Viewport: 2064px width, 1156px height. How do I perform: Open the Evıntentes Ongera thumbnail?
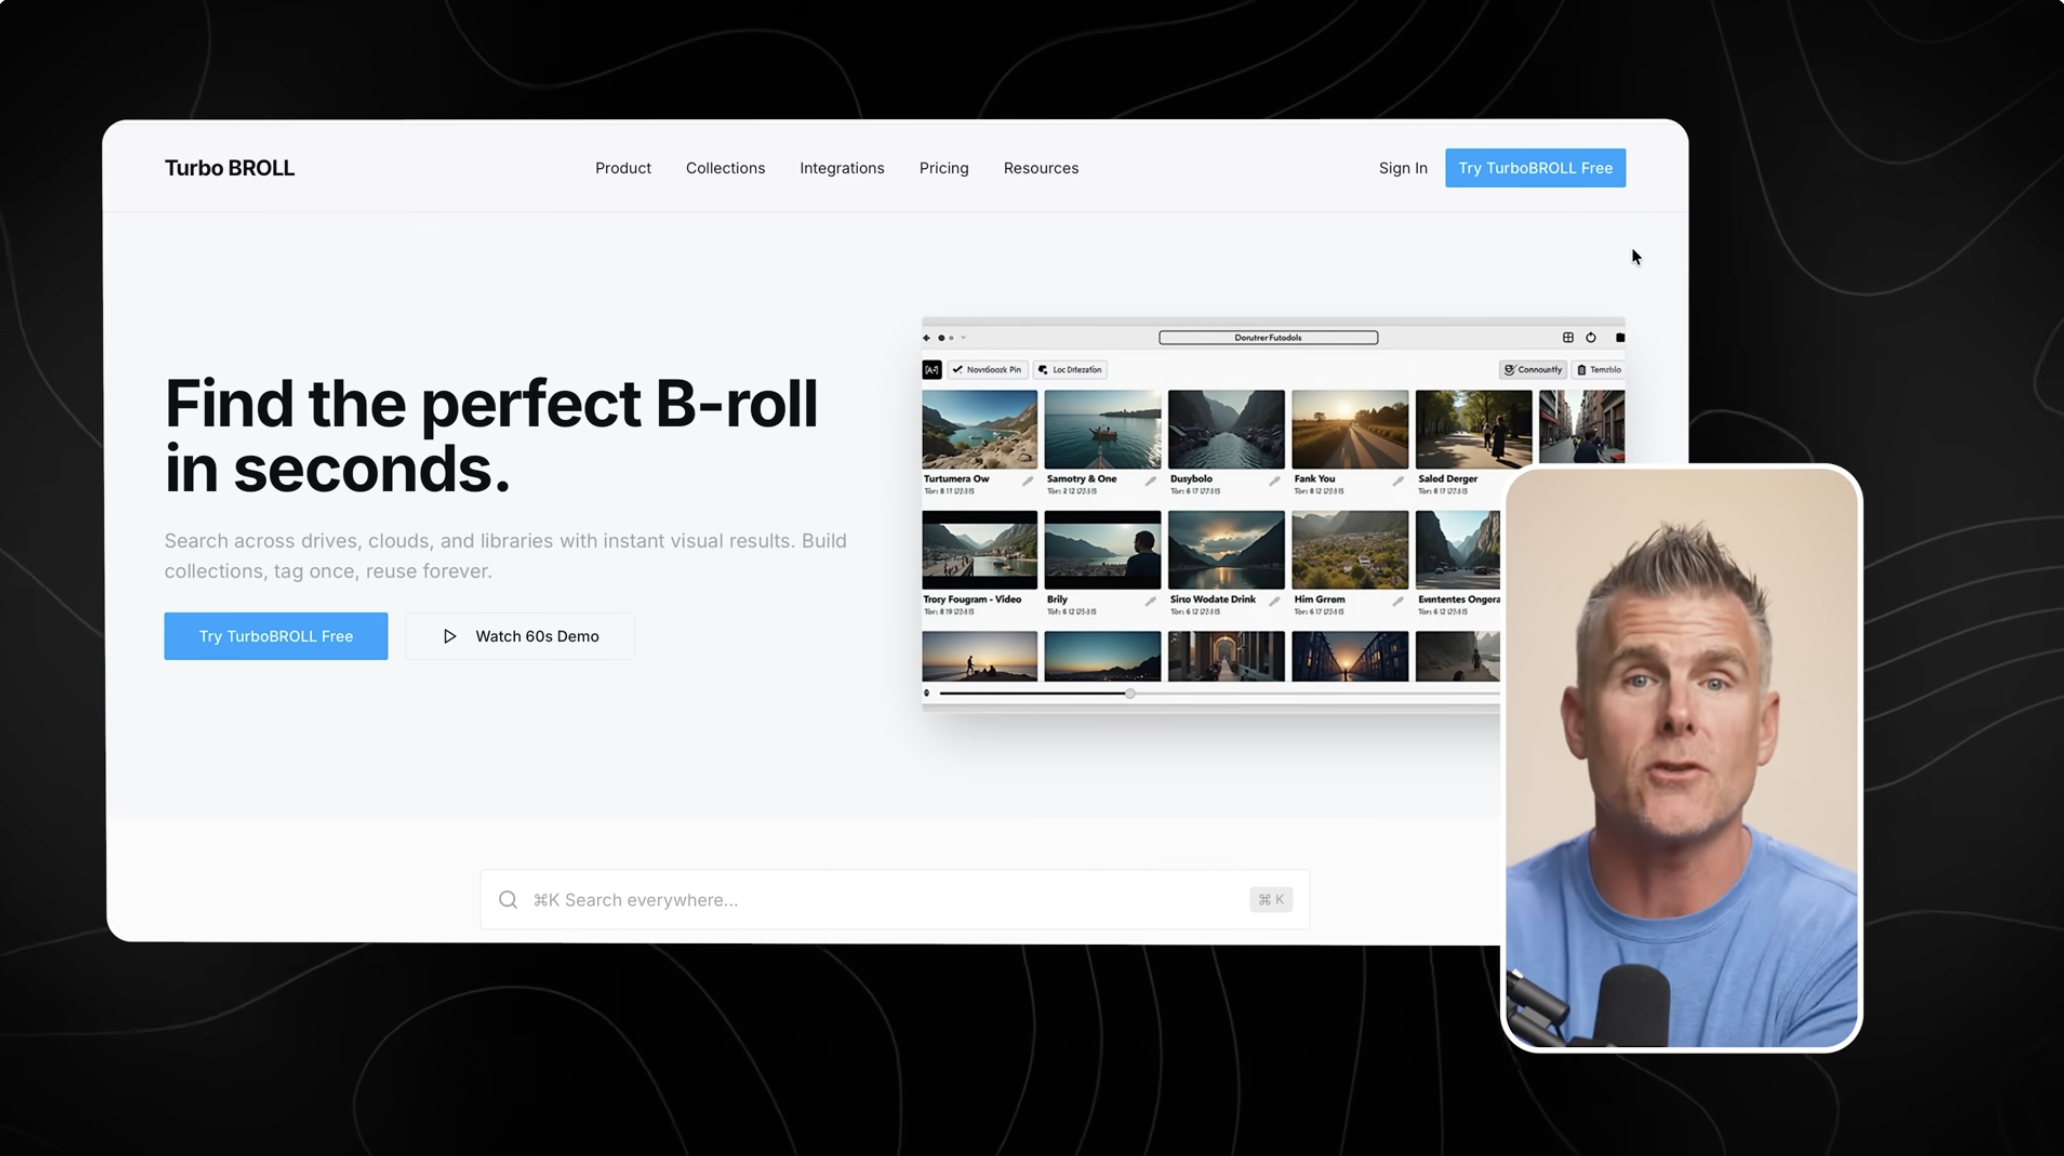1458,550
